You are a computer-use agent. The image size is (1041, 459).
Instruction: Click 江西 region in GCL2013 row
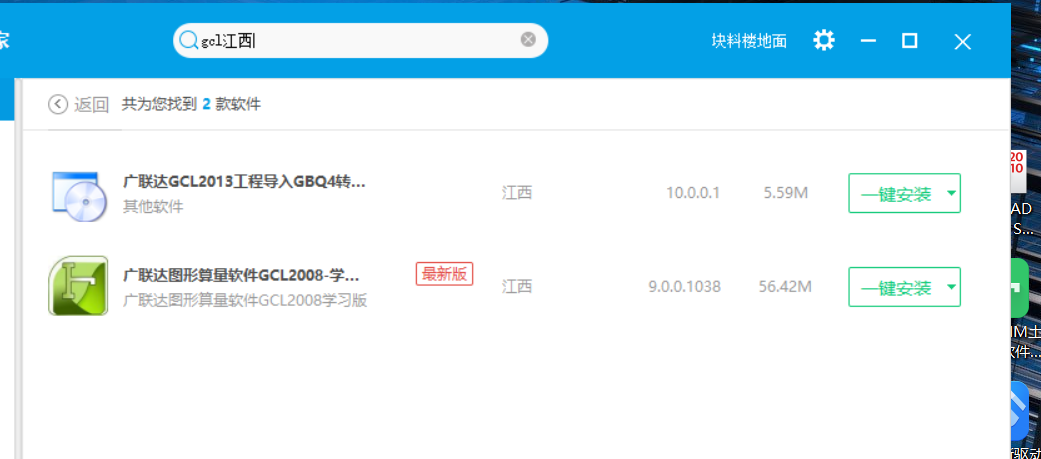point(517,193)
